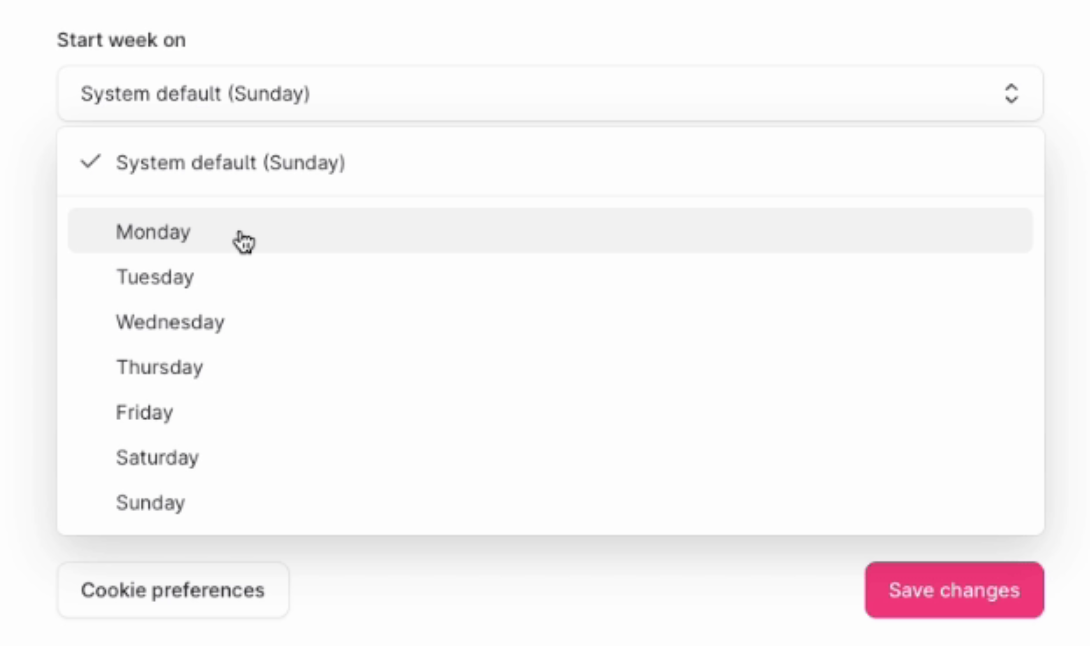The image size is (1090, 646).
Task: Open Cookie preferences
Action: 173,590
